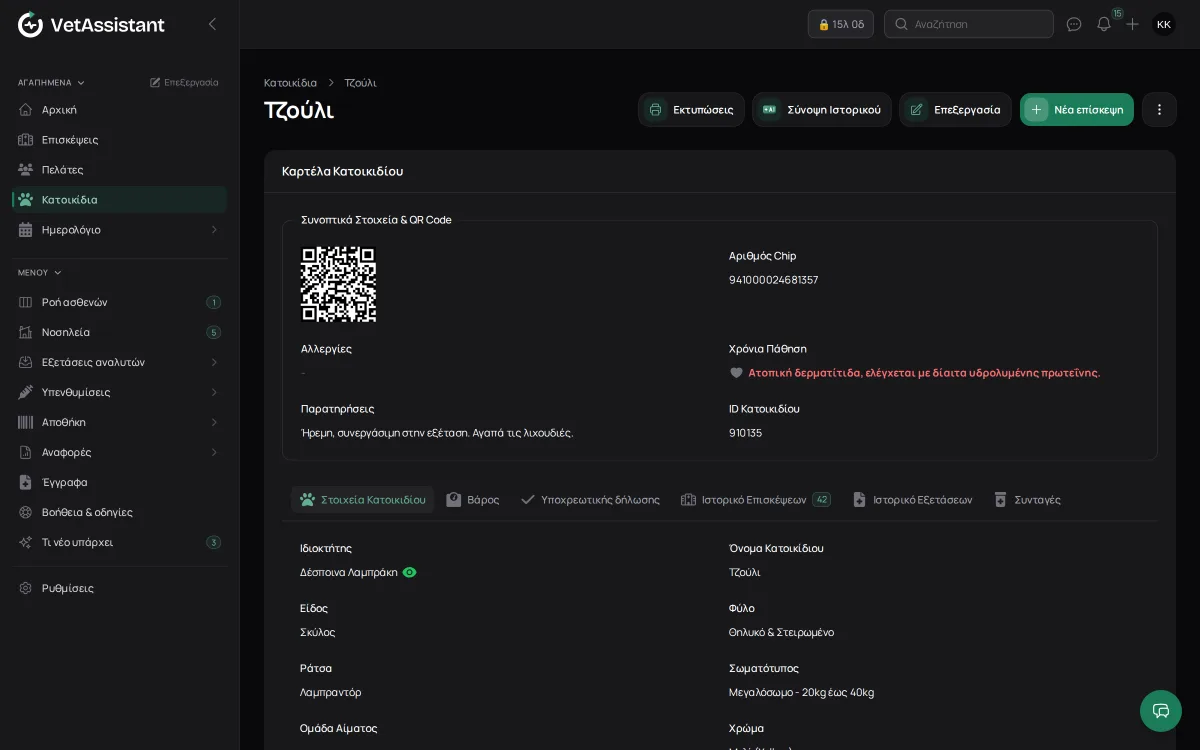Click the Λαμπραντόρ breed value
1200x750 pixels.
(331, 692)
